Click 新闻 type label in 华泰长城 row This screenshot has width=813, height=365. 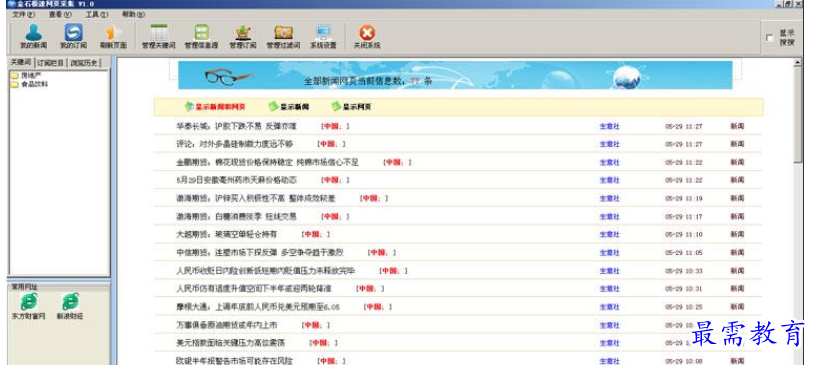[x=737, y=126]
